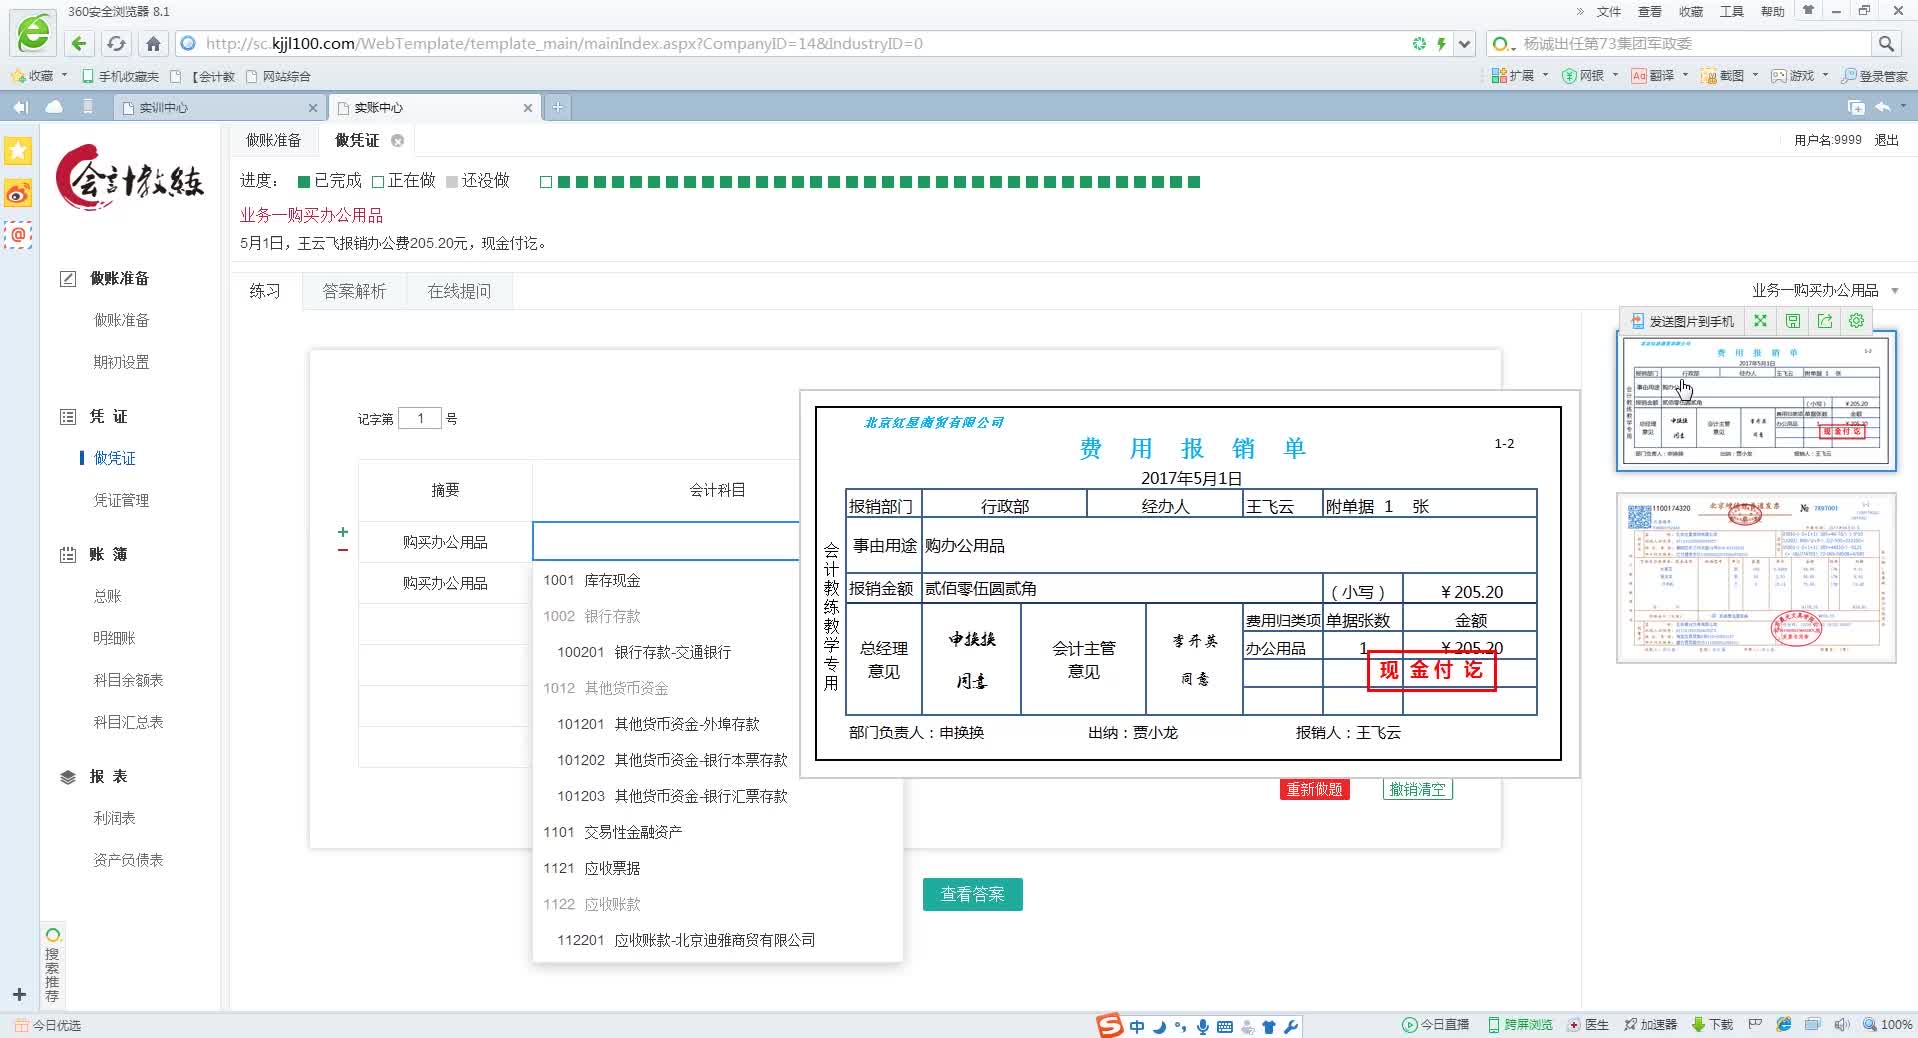Expand the 扩展 extensions dropdown arrow
Image resolution: width=1918 pixels, height=1038 pixels.
pos(1545,76)
